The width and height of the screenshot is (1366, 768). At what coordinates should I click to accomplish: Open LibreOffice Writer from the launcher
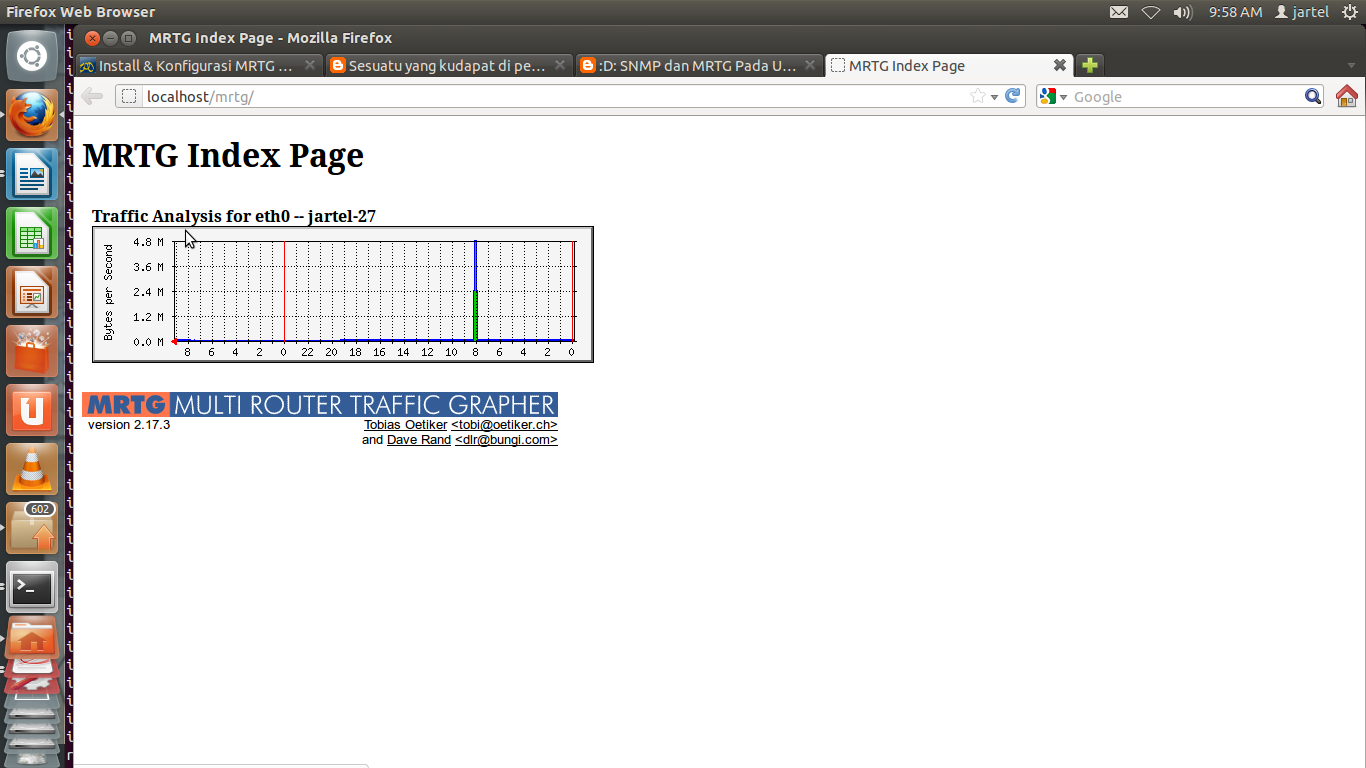(32, 174)
